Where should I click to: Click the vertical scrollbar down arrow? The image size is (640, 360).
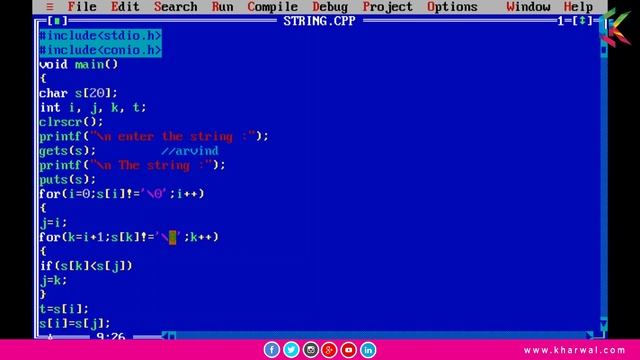[604, 325]
